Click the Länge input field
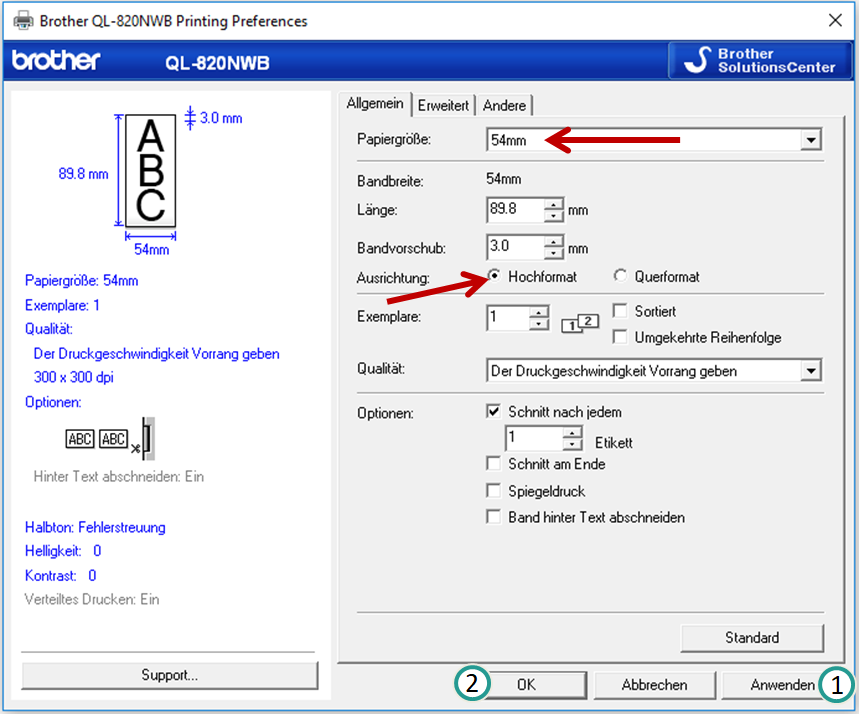Screen dimensions: 862x714 516,210
